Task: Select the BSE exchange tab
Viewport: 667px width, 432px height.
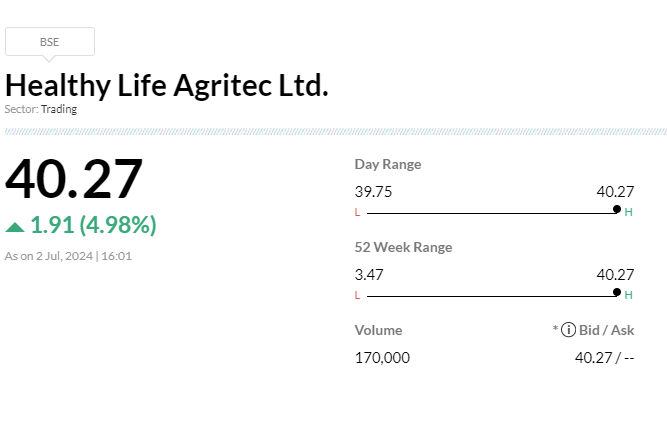Action: click(x=50, y=42)
